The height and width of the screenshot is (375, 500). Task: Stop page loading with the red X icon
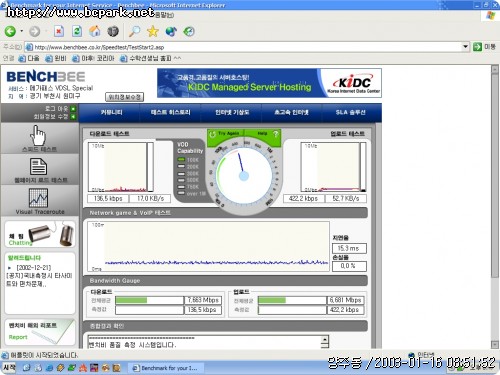pos(59,31)
